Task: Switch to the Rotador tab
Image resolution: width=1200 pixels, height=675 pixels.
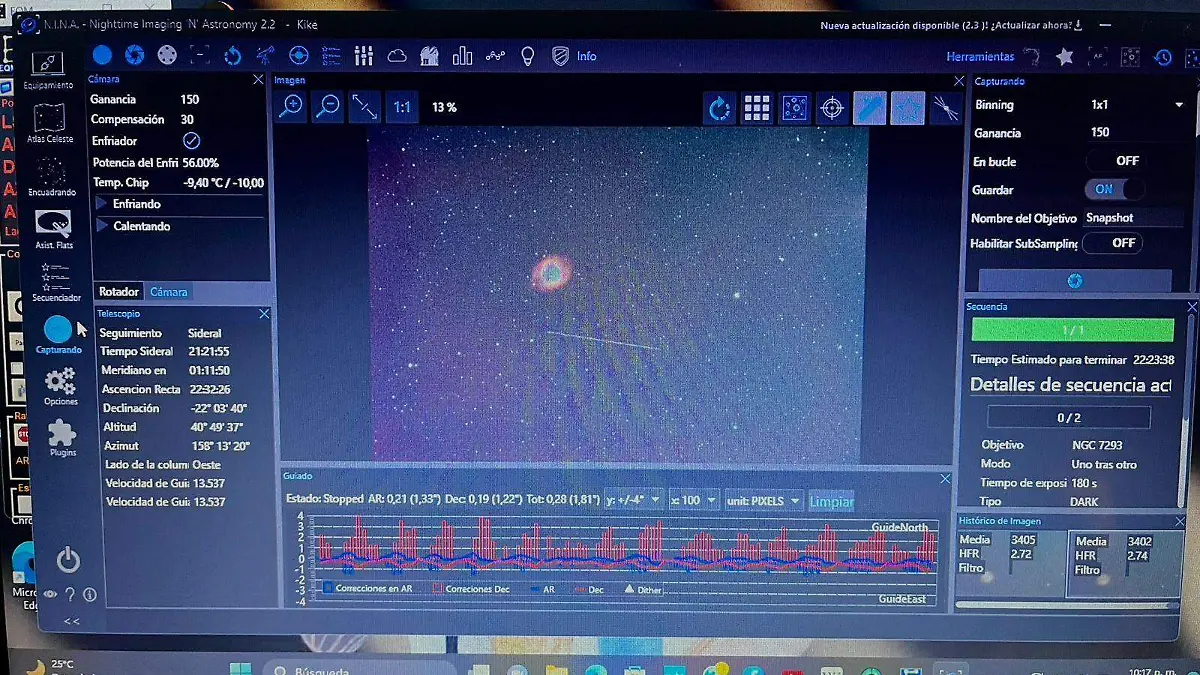Action: click(x=118, y=291)
